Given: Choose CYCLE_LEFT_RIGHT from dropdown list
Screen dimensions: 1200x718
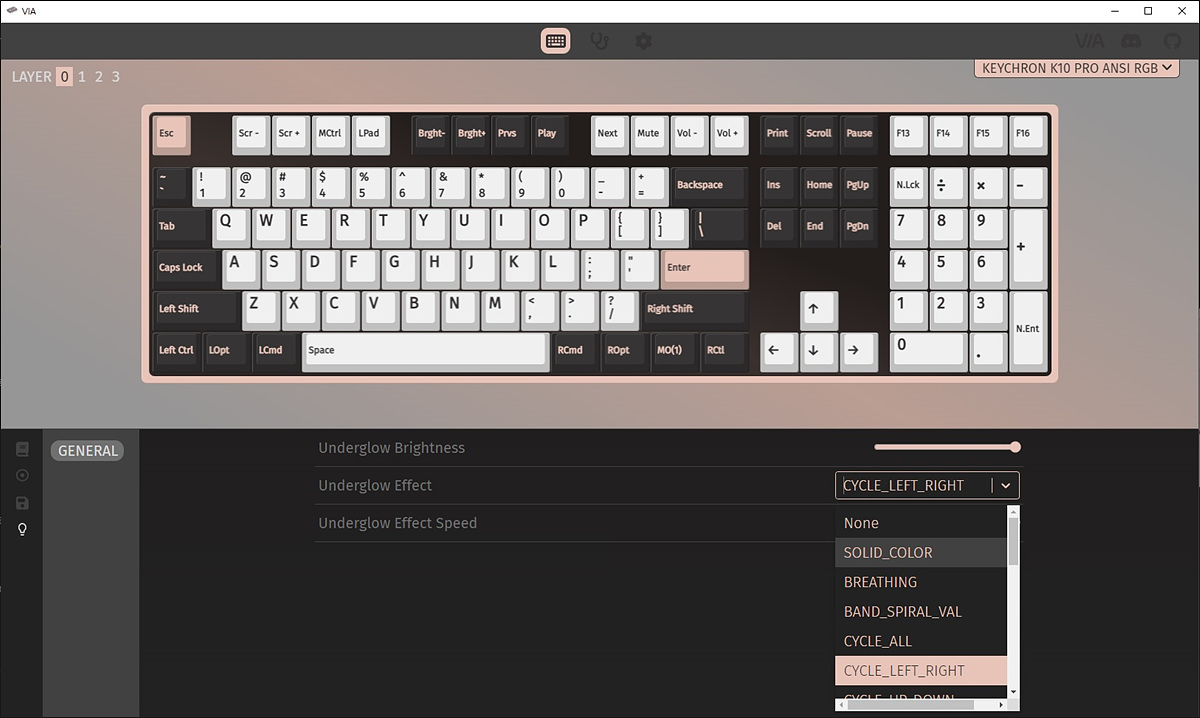Looking at the screenshot, I should pos(920,671).
